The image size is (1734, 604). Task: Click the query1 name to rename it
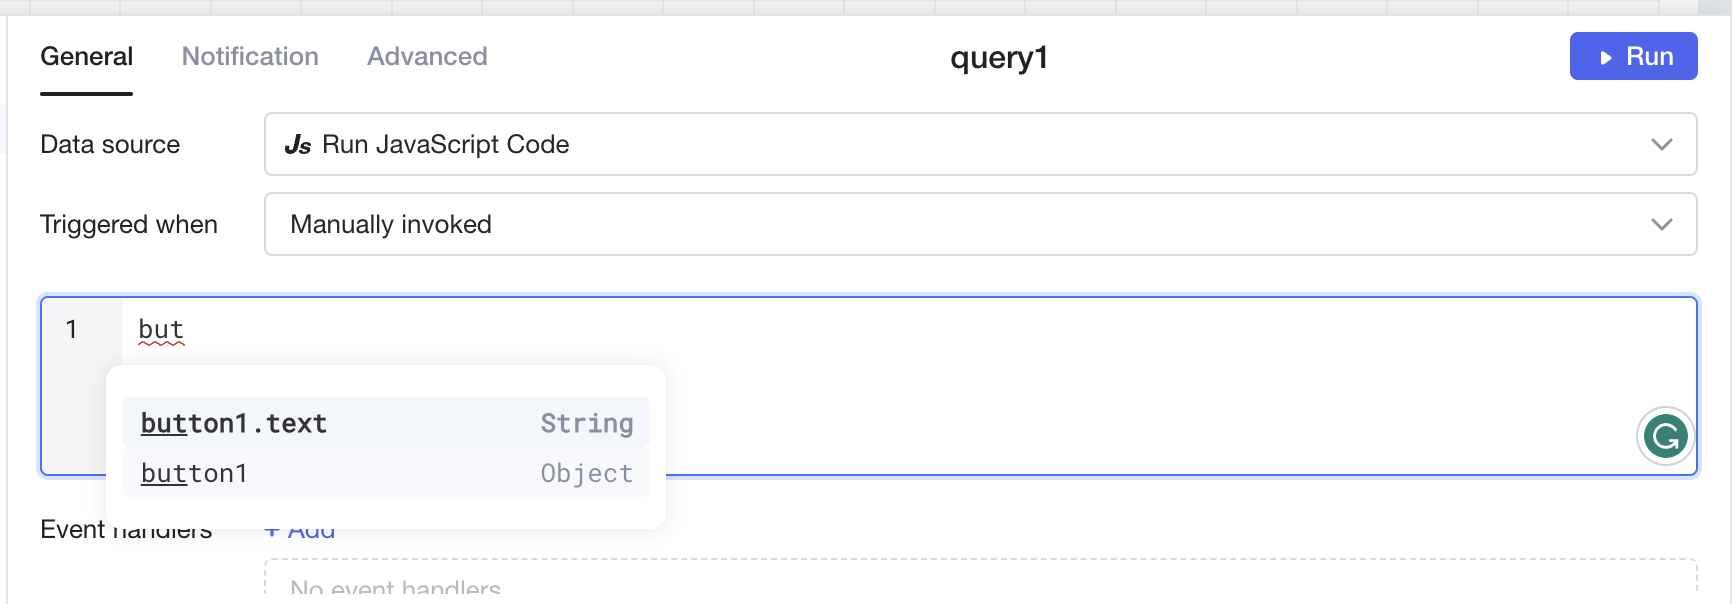(998, 58)
